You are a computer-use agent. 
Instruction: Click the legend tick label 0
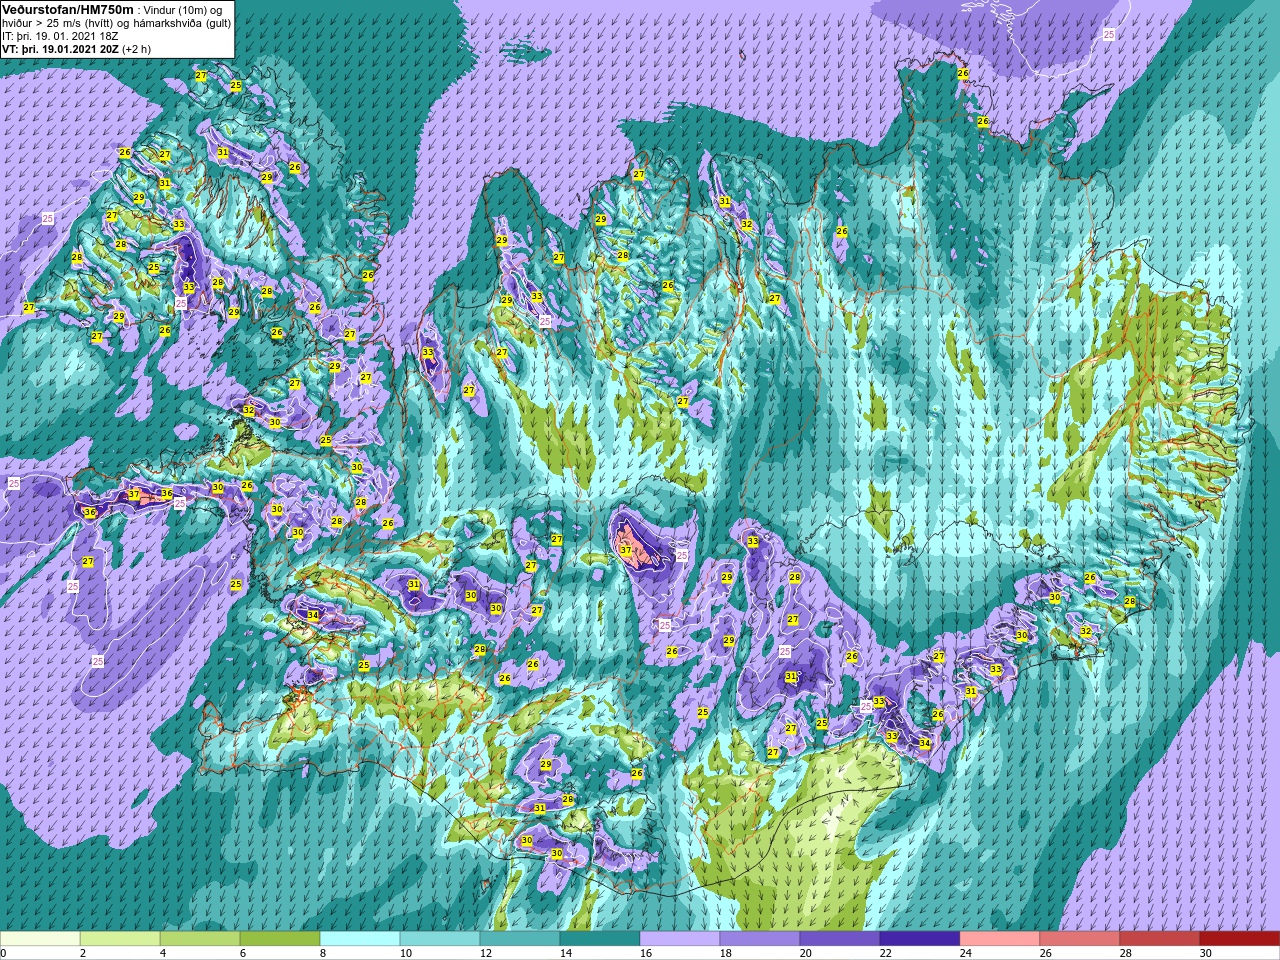pos(4,953)
